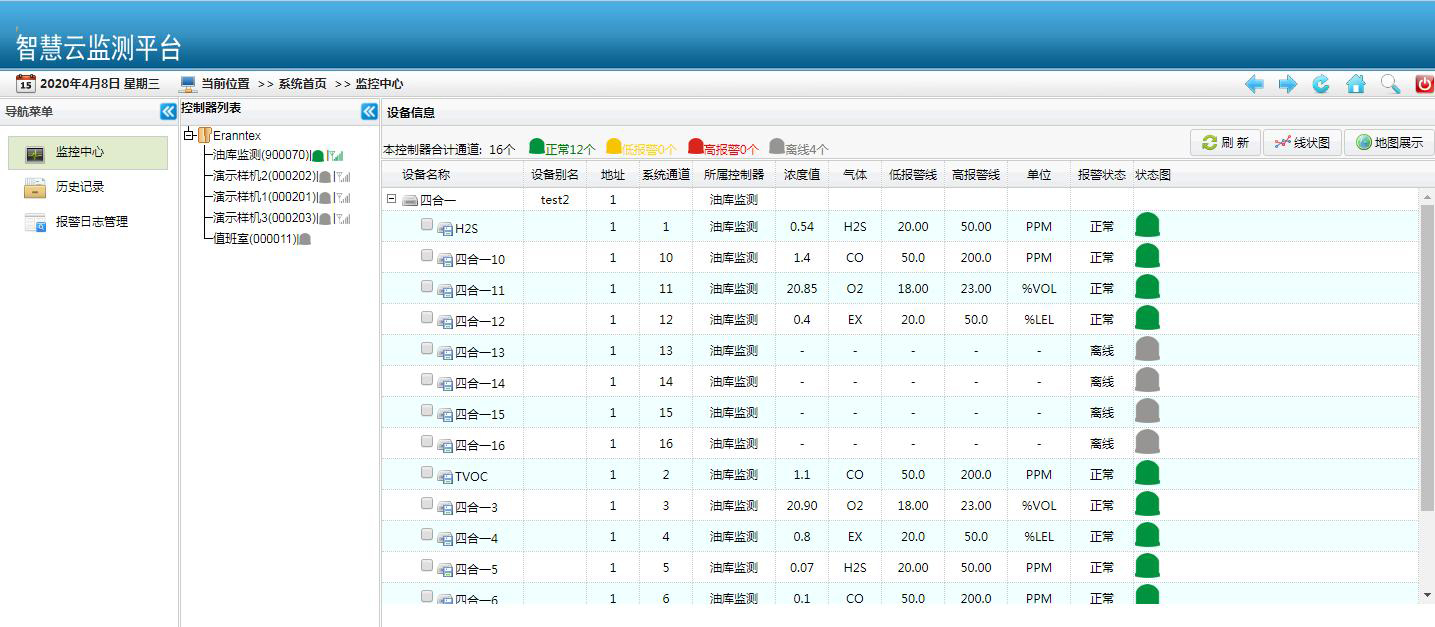Tick the checkbox for 四合一10

[x=427, y=256]
